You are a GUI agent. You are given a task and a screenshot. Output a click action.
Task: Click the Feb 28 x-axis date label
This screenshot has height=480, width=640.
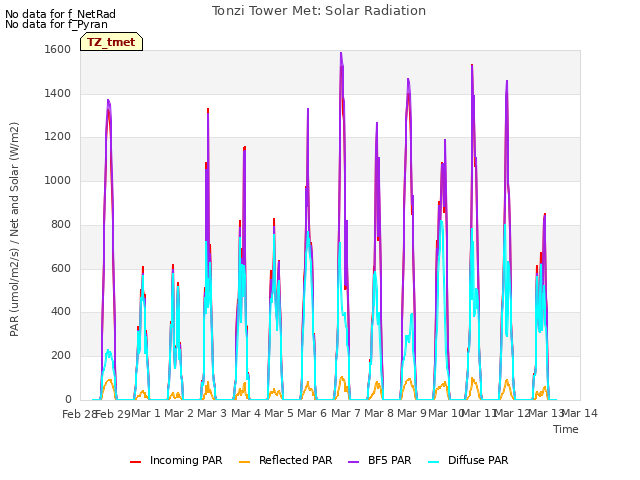[79, 414]
